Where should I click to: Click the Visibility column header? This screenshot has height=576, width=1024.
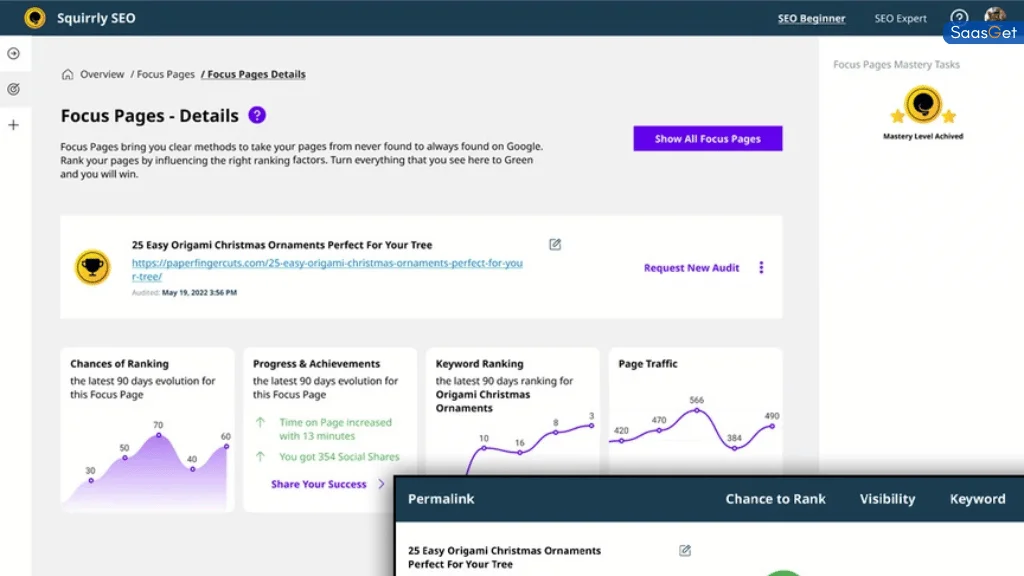887,499
